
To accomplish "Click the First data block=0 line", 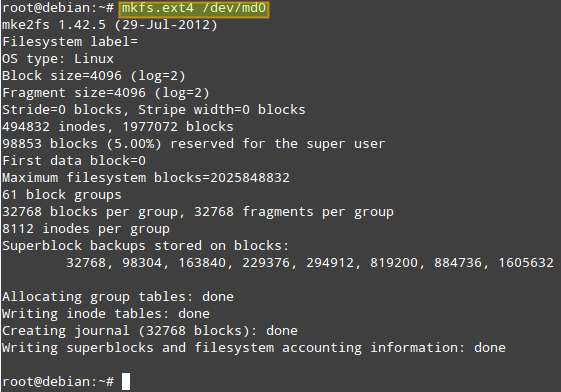I will [74, 161].
